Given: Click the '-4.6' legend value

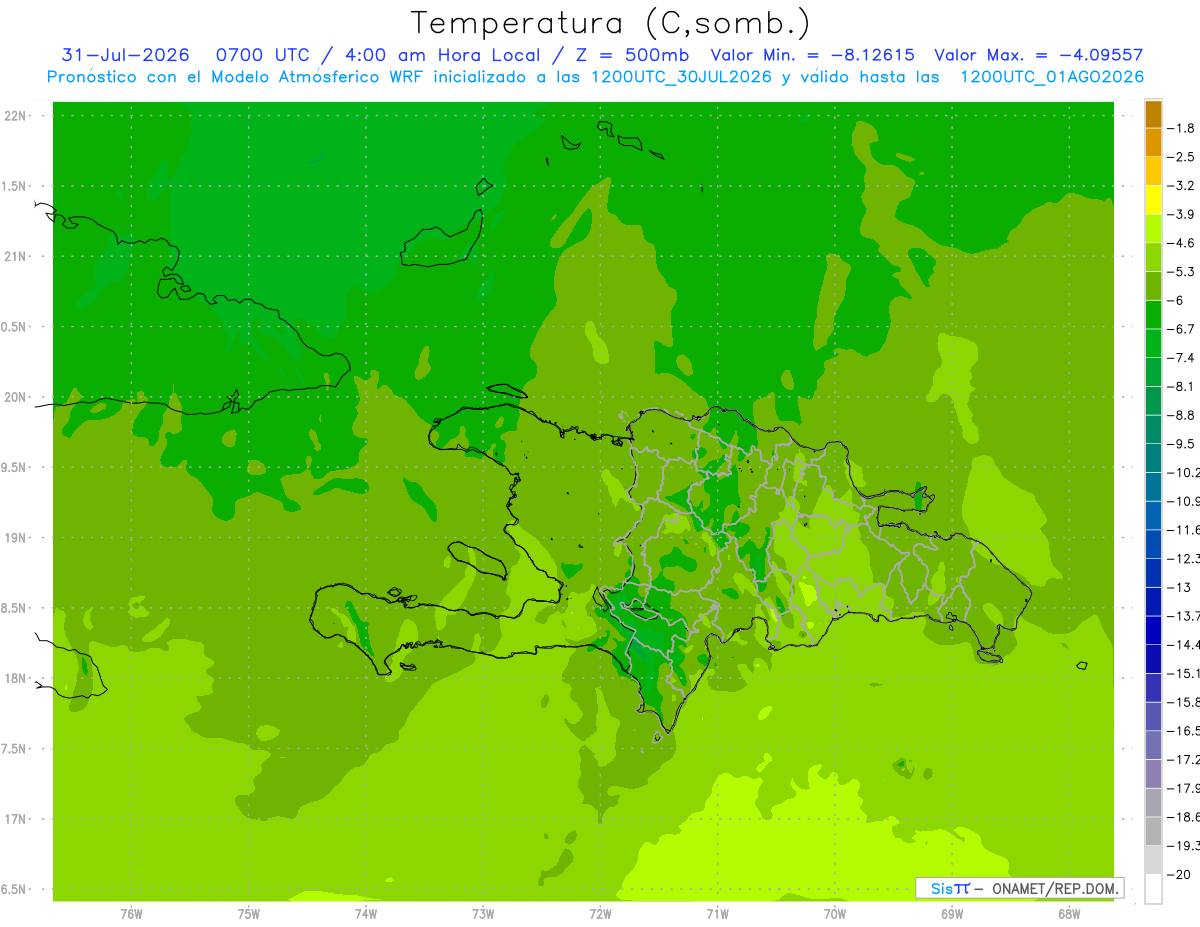Looking at the screenshot, I should click(1181, 243).
